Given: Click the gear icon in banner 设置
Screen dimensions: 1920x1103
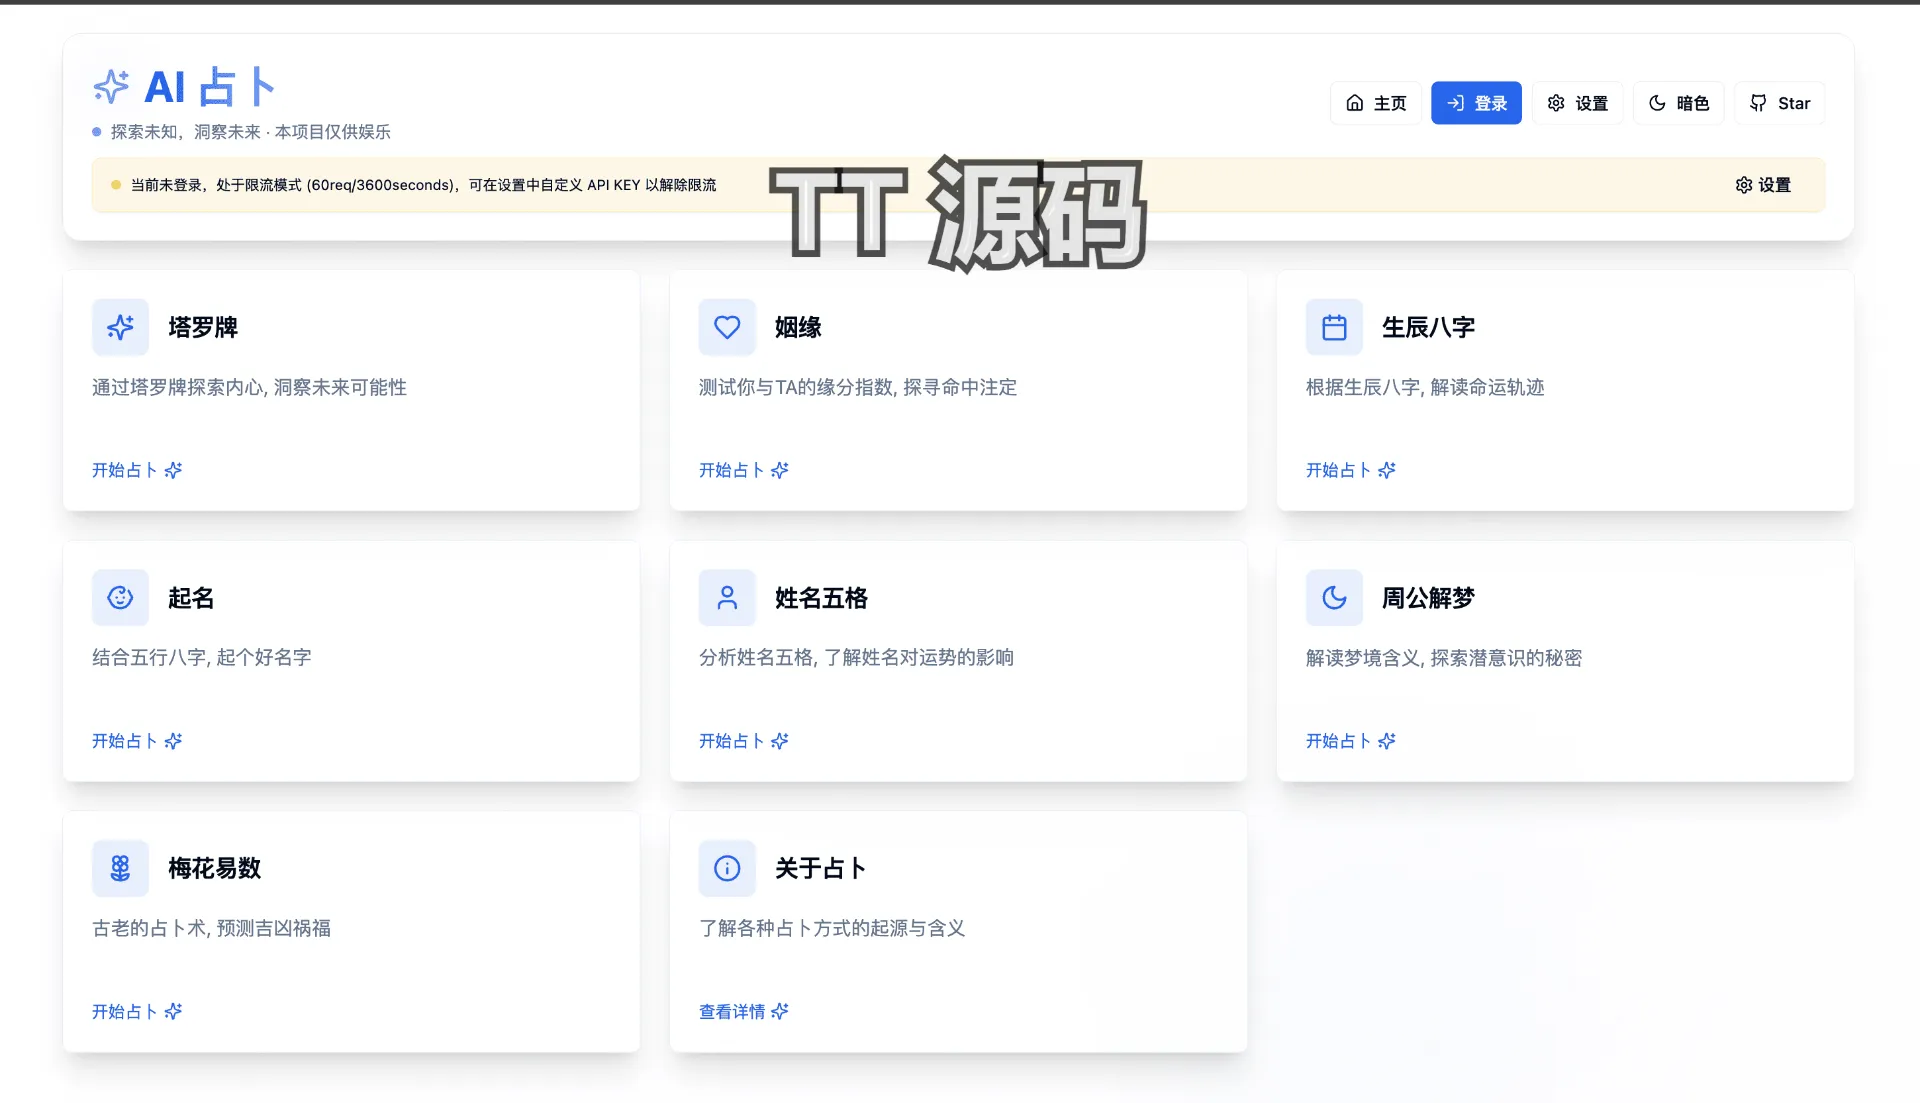Looking at the screenshot, I should click(x=1744, y=185).
